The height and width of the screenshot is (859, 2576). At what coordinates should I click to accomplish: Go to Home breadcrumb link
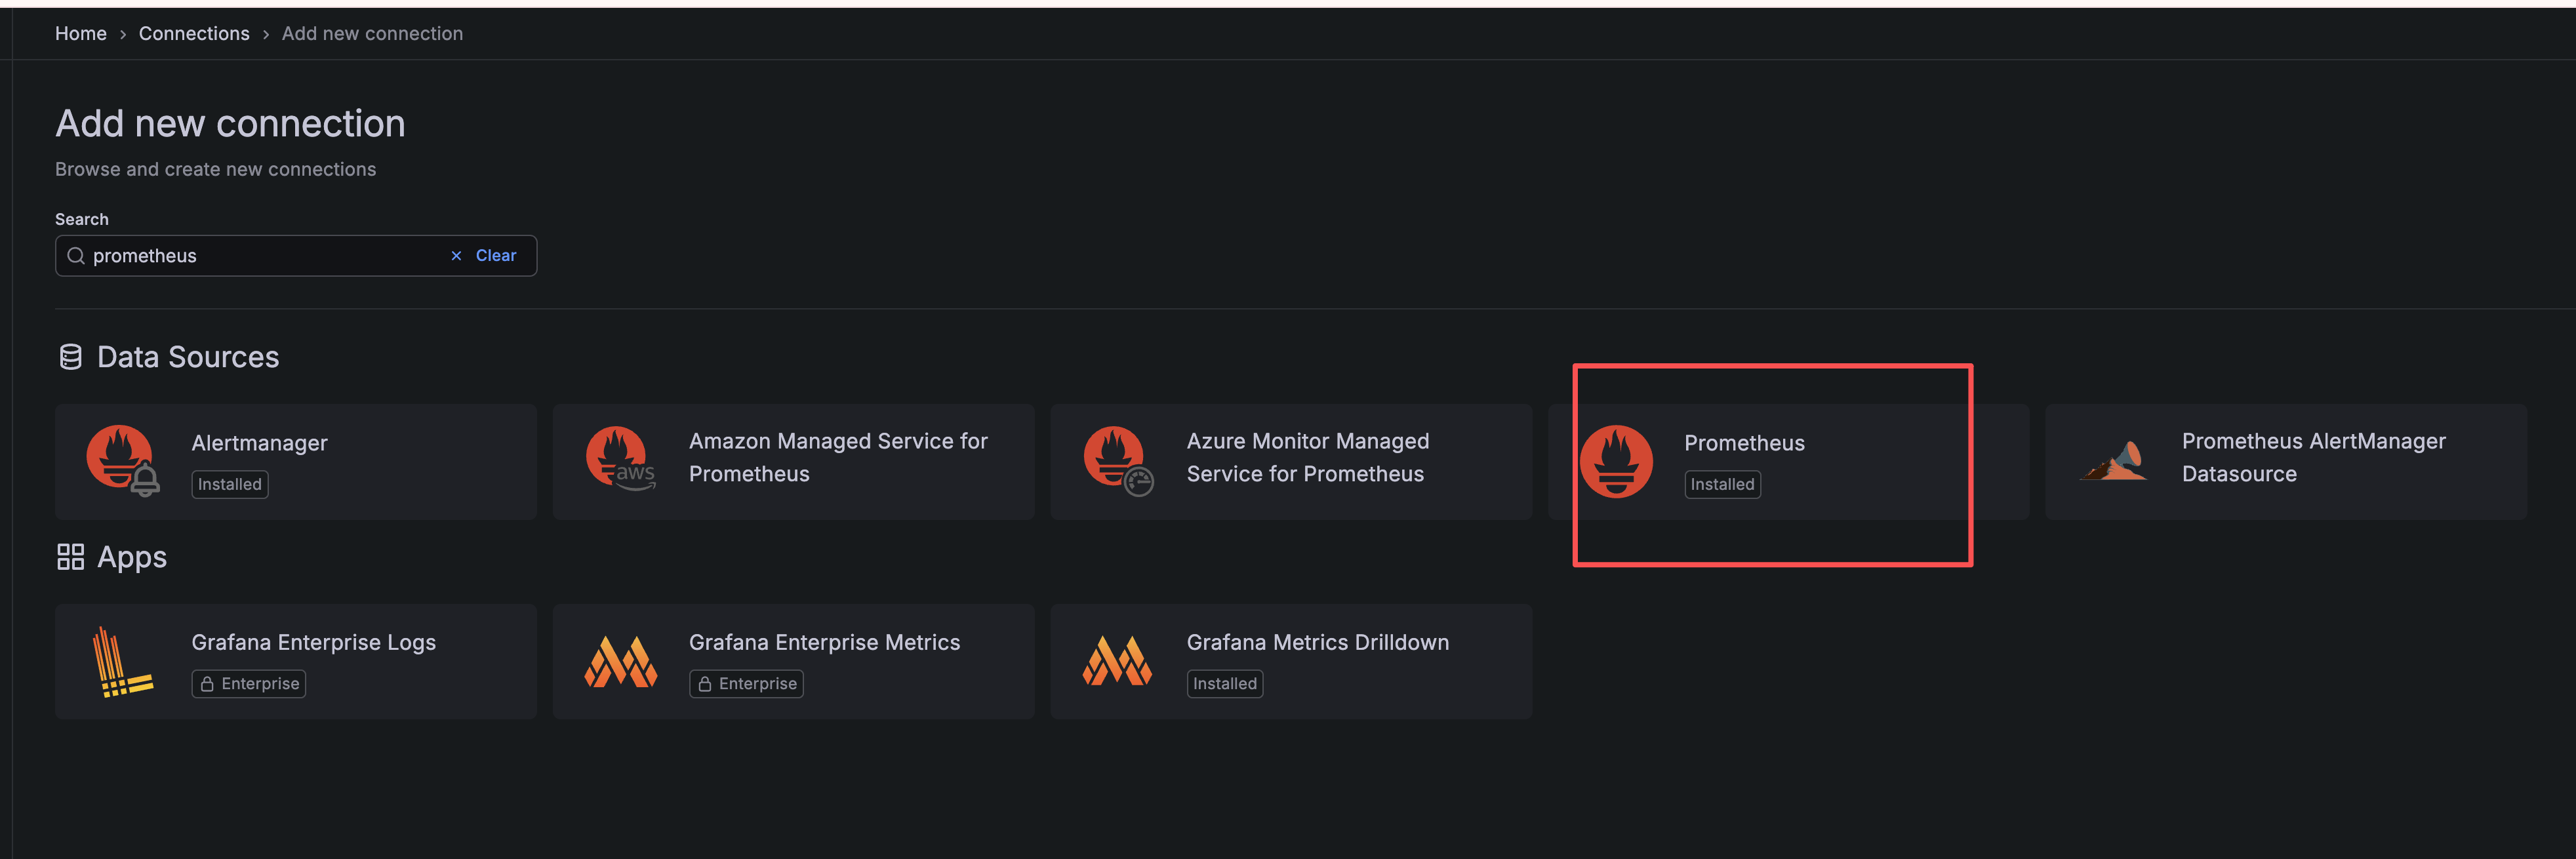(80, 33)
